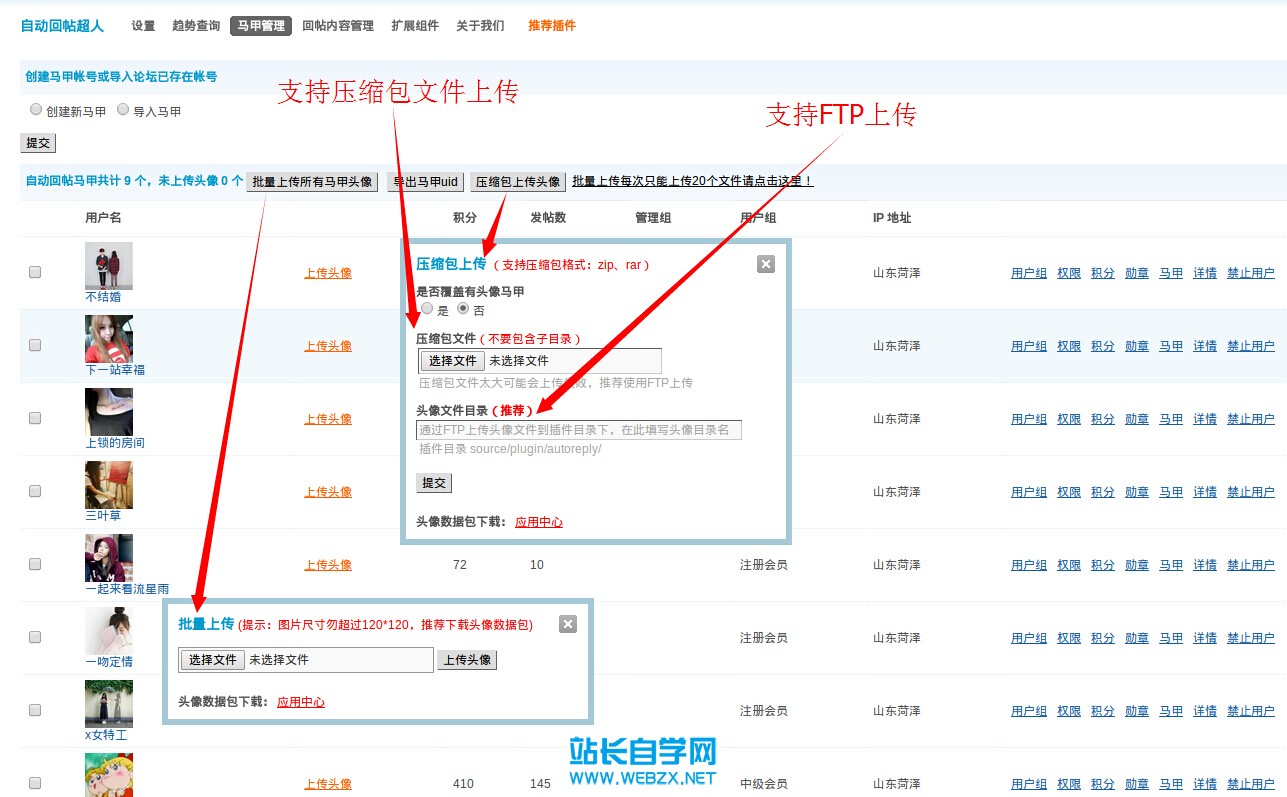The width and height of the screenshot is (1287, 797).
Task: Open the 趋势查询 tab
Action: tap(194, 27)
